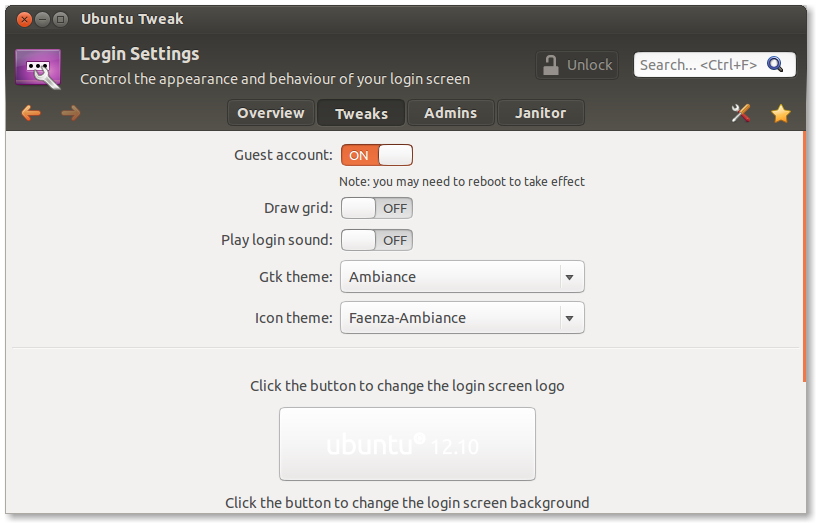Switch to the Overview tab
816x523 pixels.
[271, 113]
